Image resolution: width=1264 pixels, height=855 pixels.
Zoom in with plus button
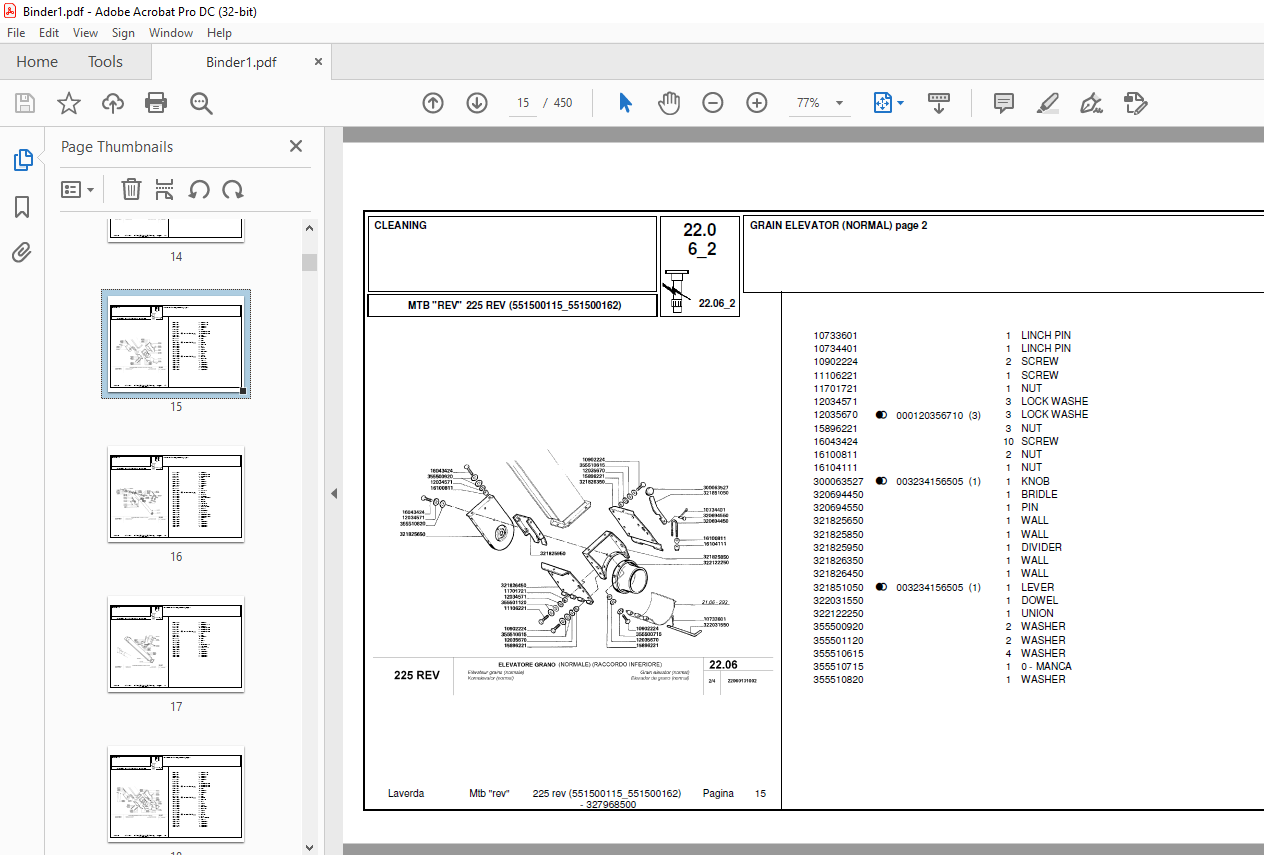tap(757, 103)
